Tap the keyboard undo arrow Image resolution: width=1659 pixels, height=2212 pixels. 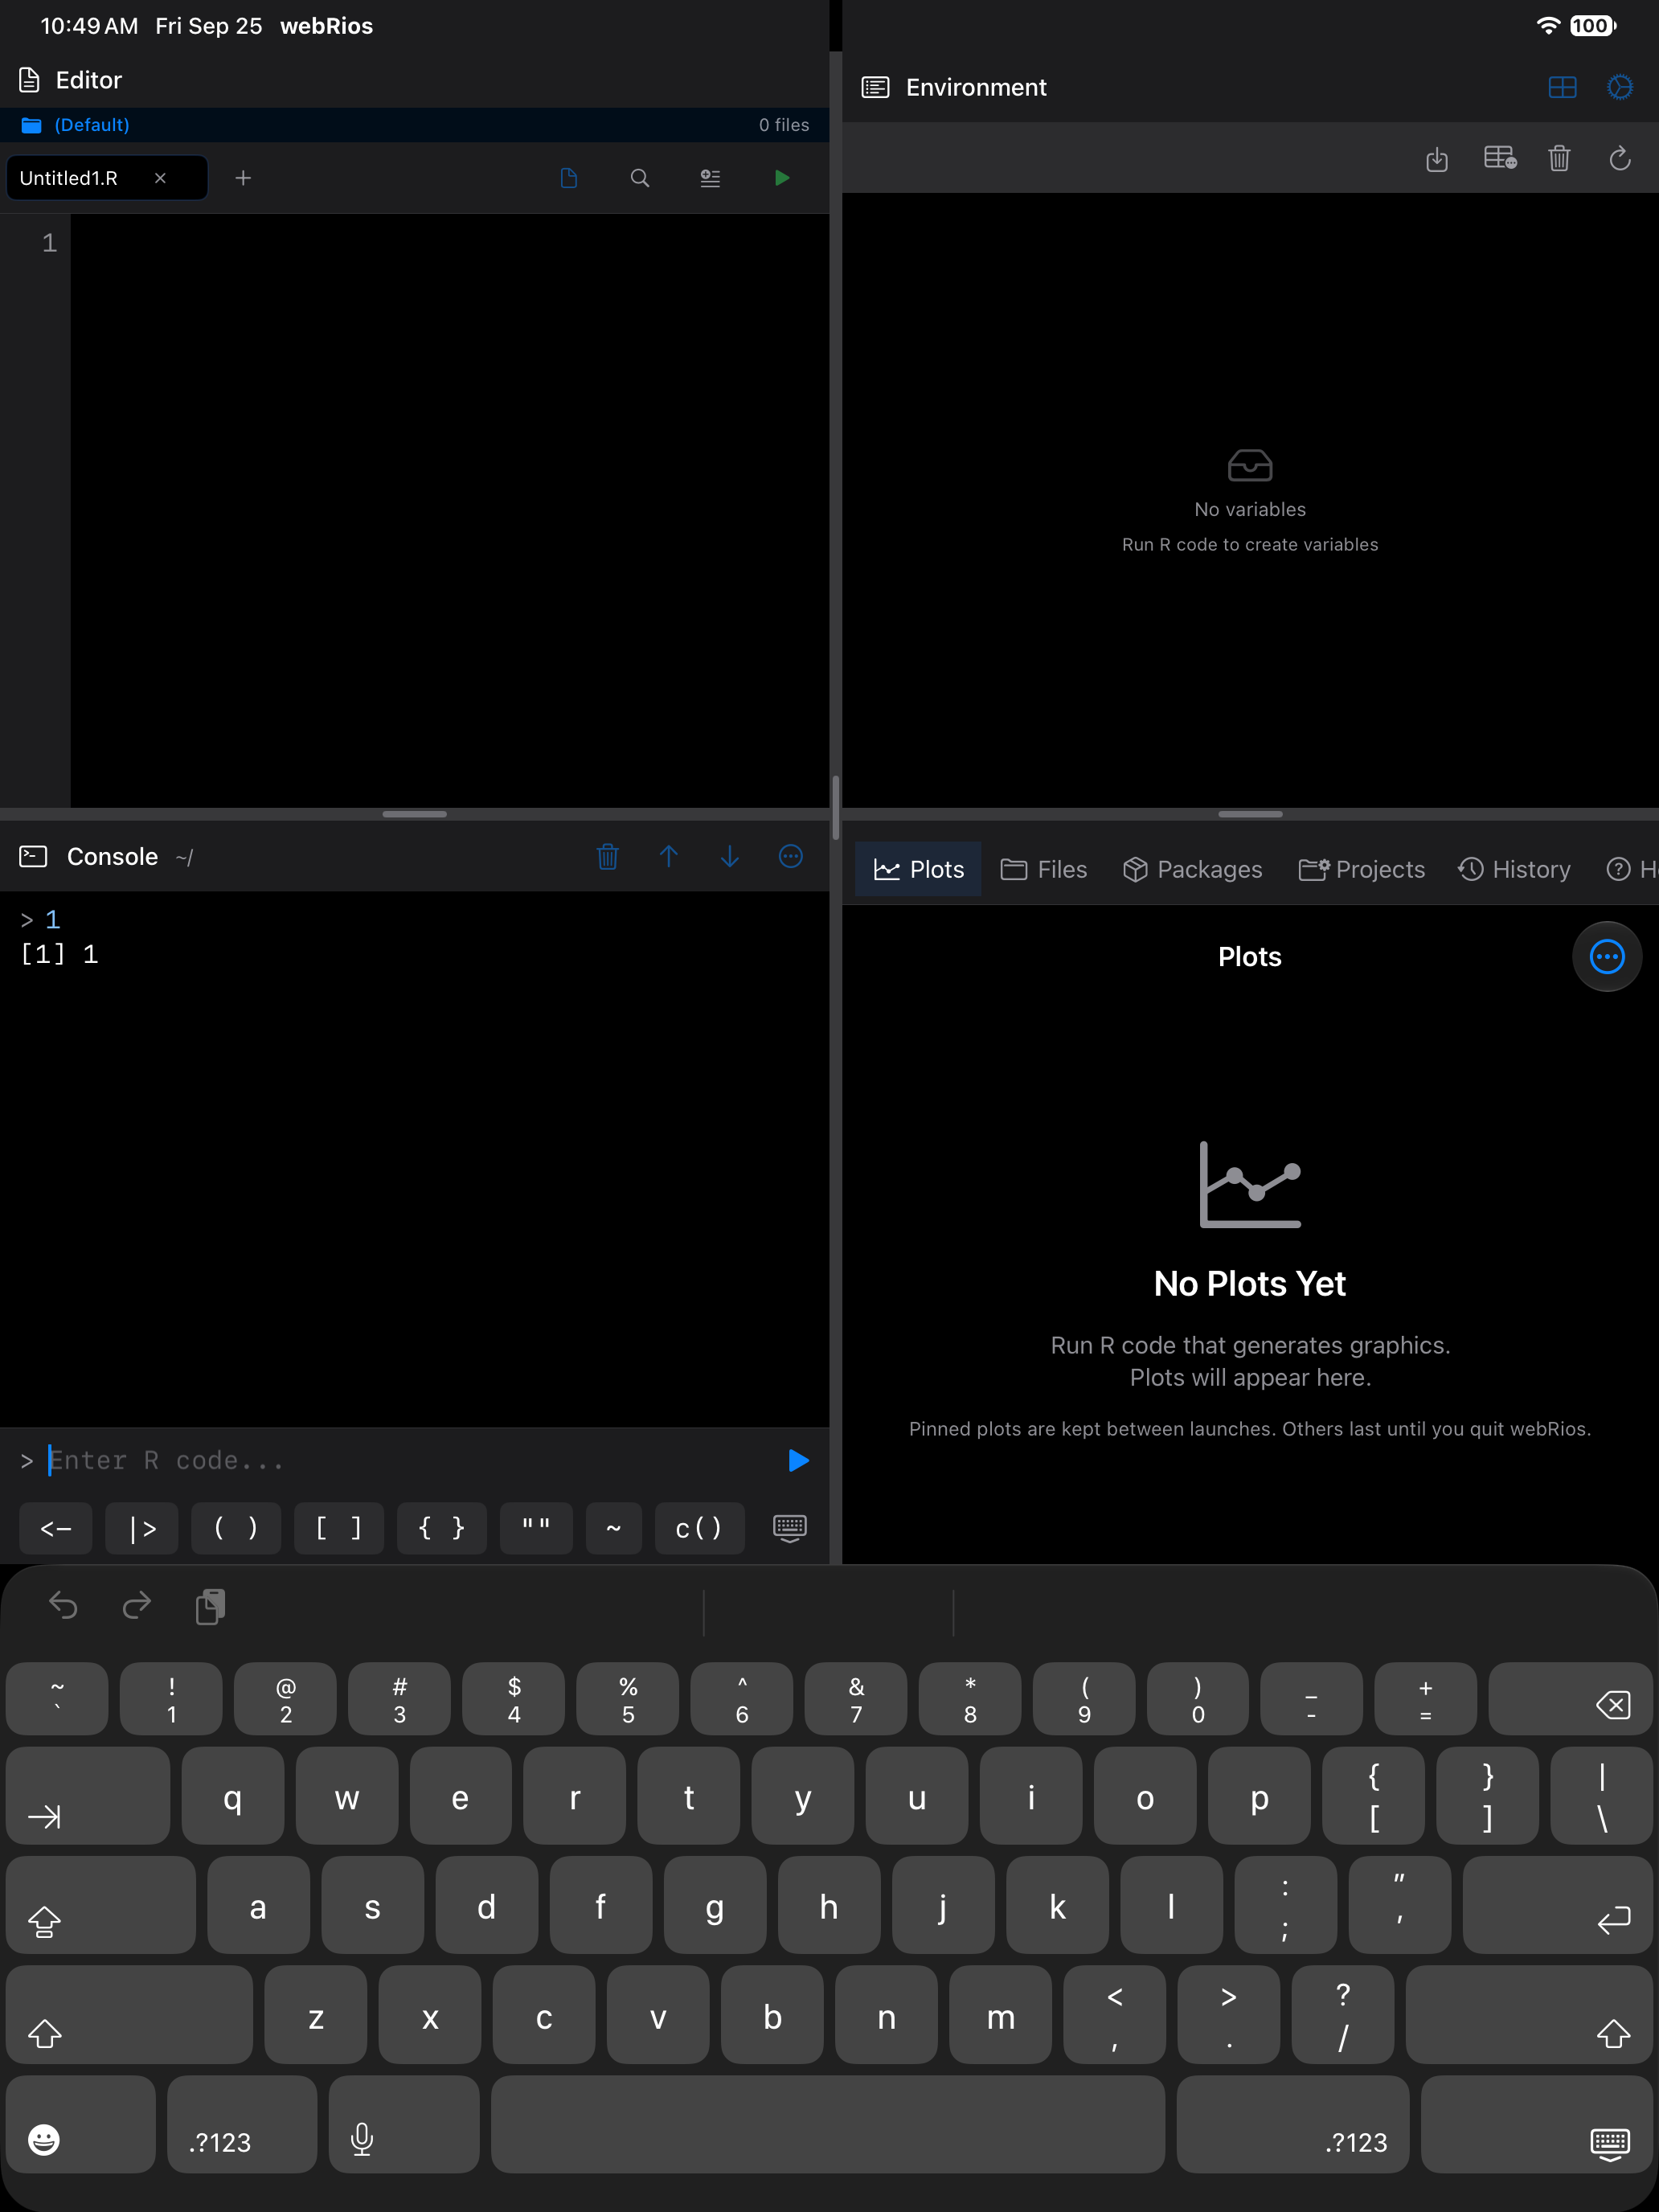(63, 1606)
